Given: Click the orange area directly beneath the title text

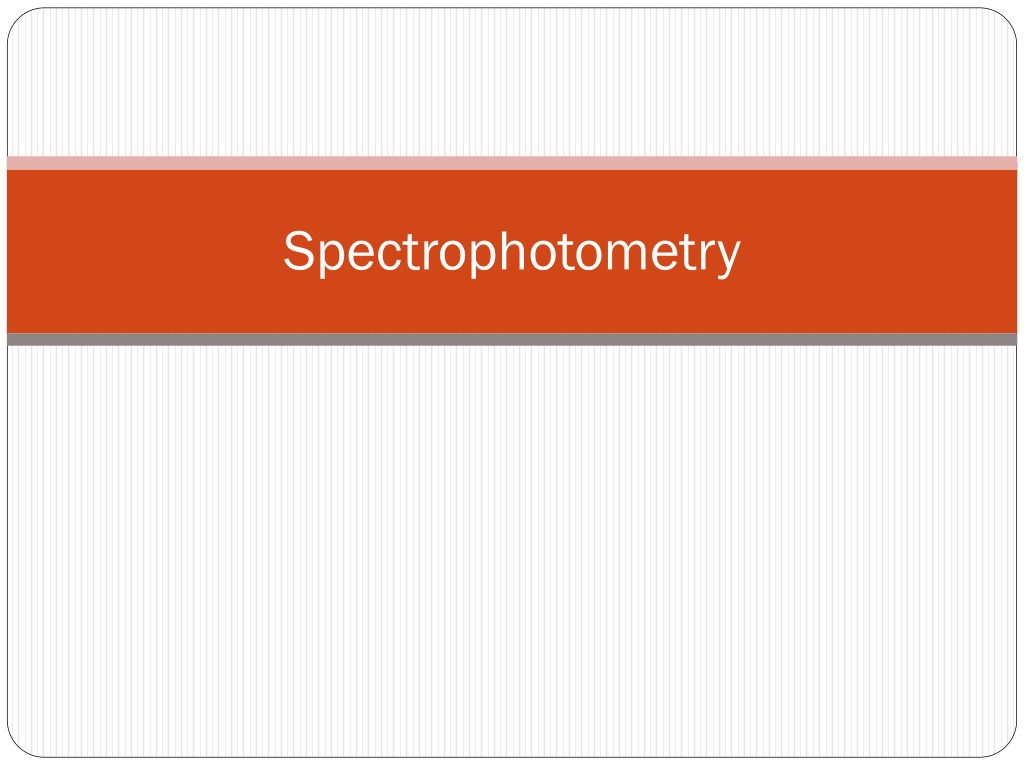Looking at the screenshot, I should (512, 306).
